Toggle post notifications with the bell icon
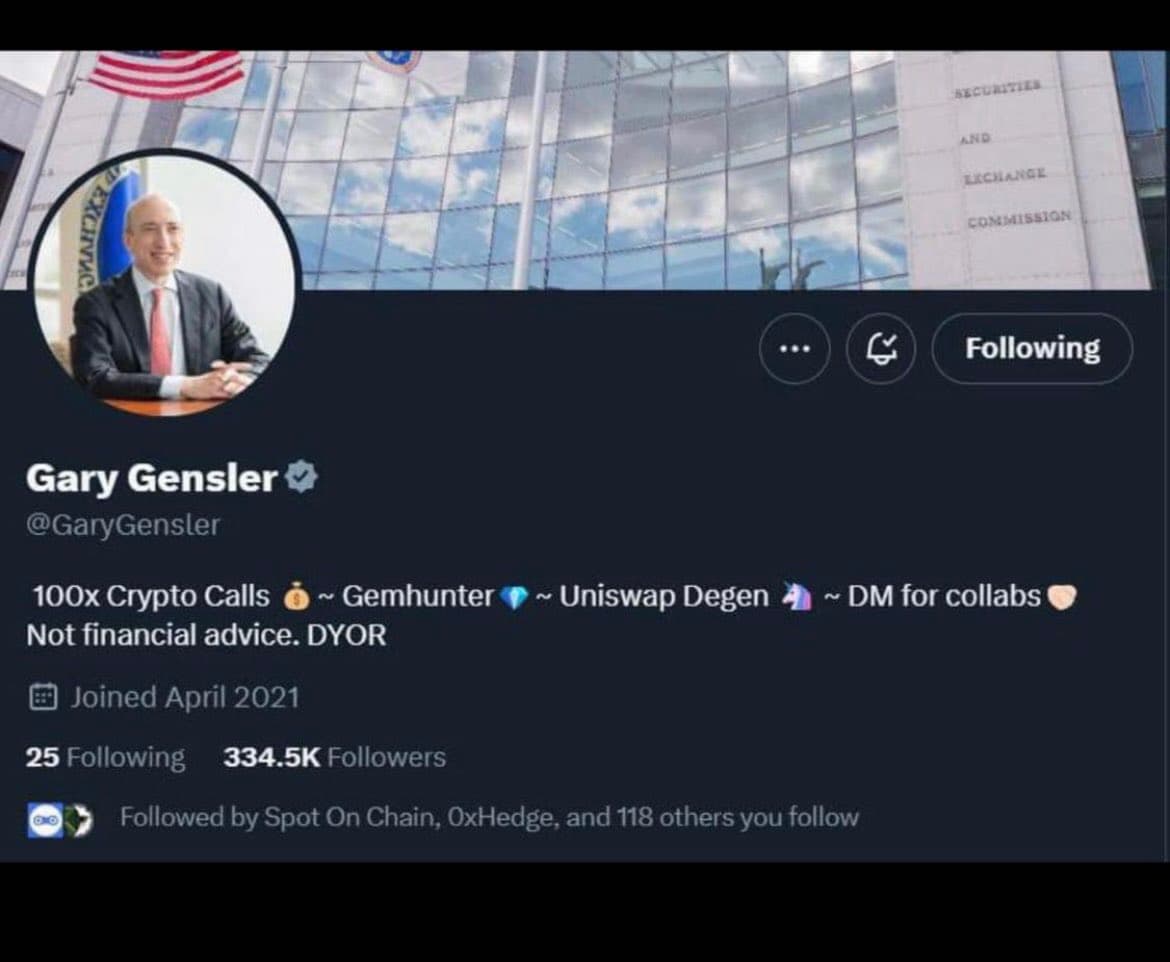 (x=880, y=349)
